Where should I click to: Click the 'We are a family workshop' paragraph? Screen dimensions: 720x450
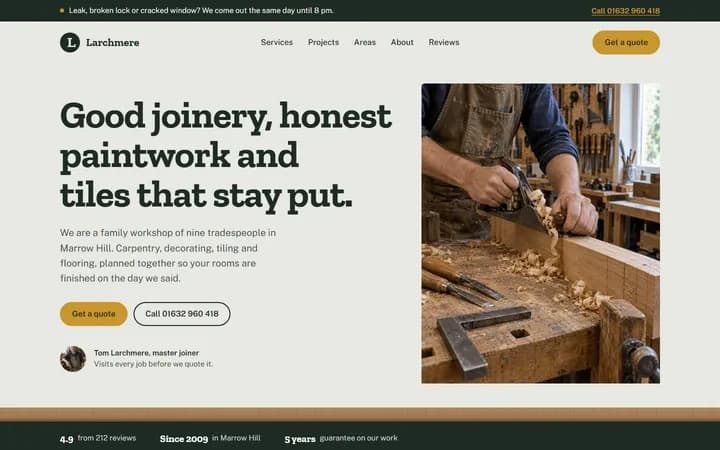point(168,255)
